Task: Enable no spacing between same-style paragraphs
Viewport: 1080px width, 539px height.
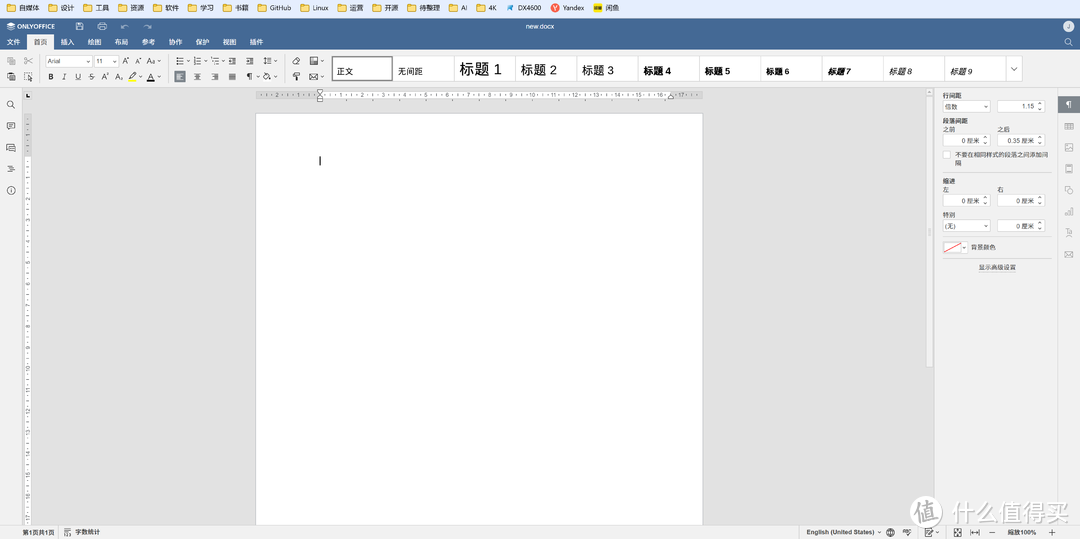Action: [x=947, y=155]
